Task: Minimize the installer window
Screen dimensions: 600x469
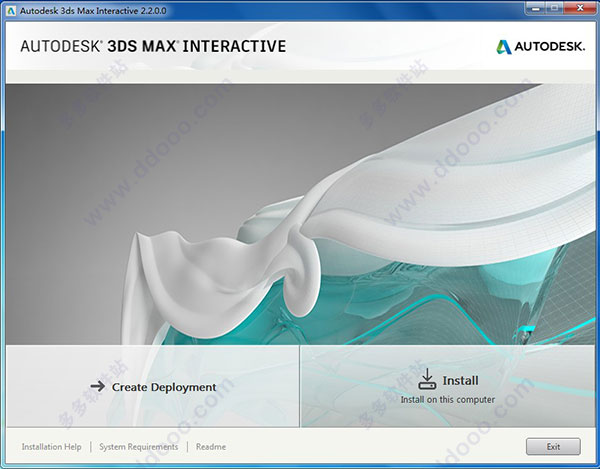Action: (x=536, y=8)
